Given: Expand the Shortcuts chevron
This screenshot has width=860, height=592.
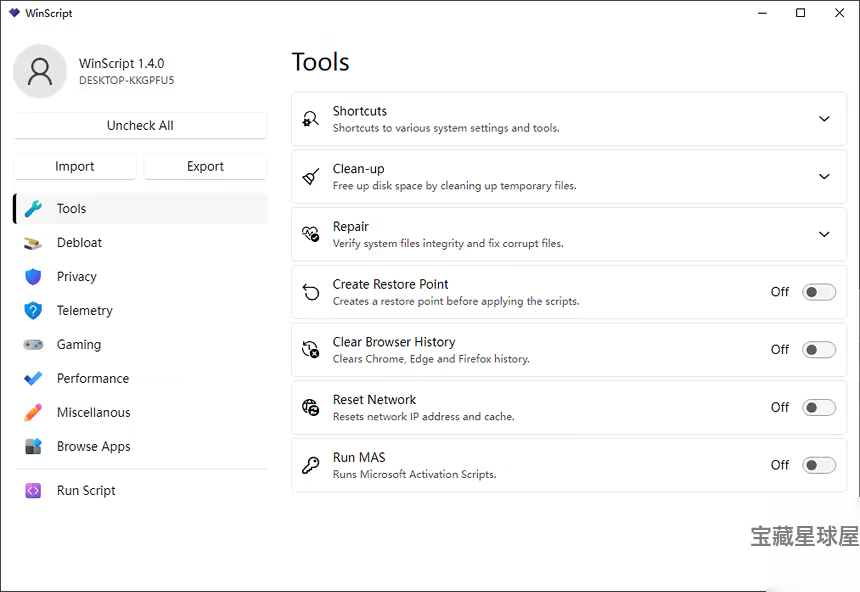Looking at the screenshot, I should [824, 119].
